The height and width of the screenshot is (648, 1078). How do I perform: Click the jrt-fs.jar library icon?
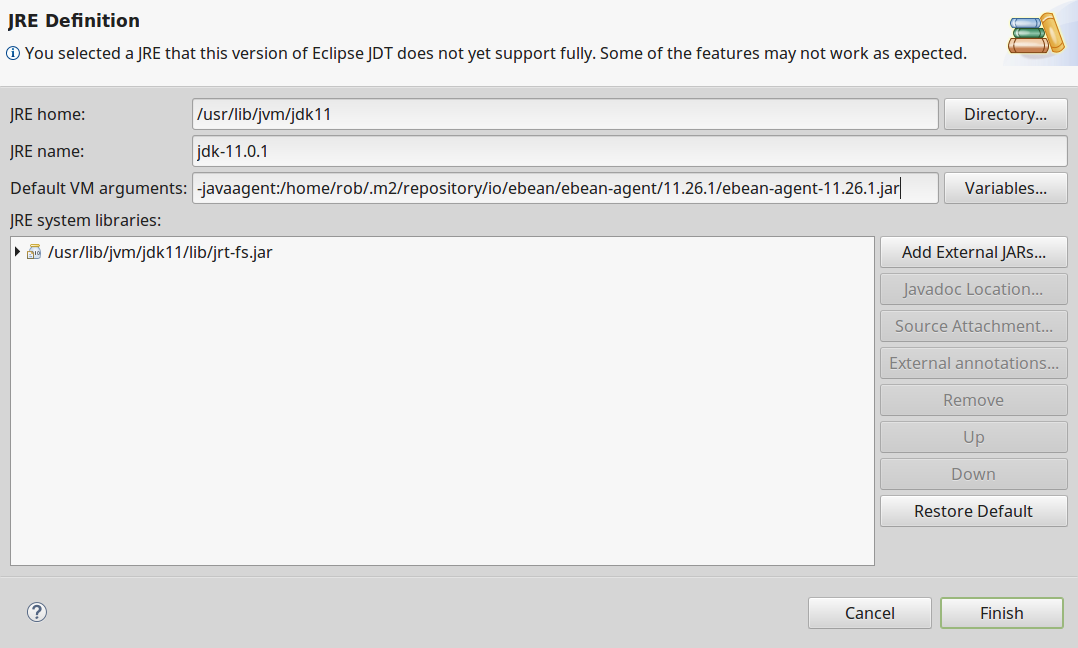pos(34,252)
